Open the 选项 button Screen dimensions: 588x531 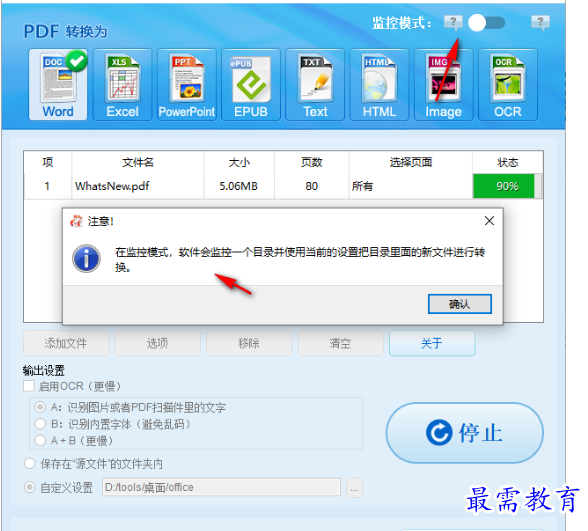(158, 343)
